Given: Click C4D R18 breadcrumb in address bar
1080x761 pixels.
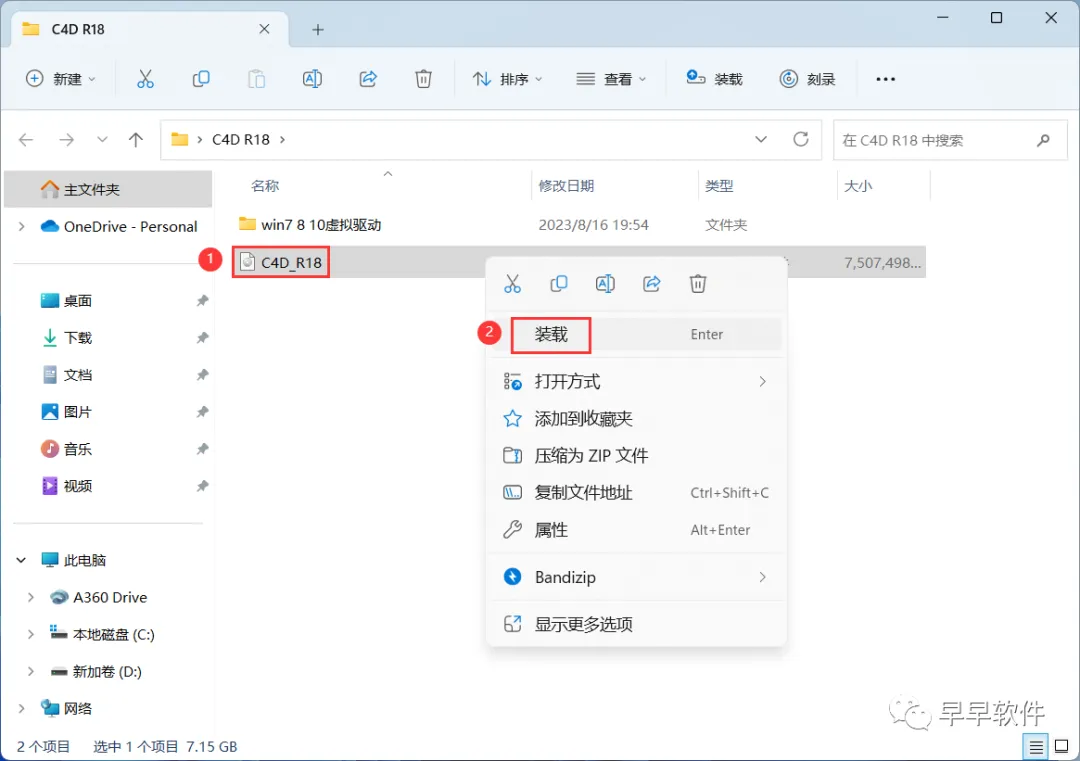Looking at the screenshot, I should (240, 140).
